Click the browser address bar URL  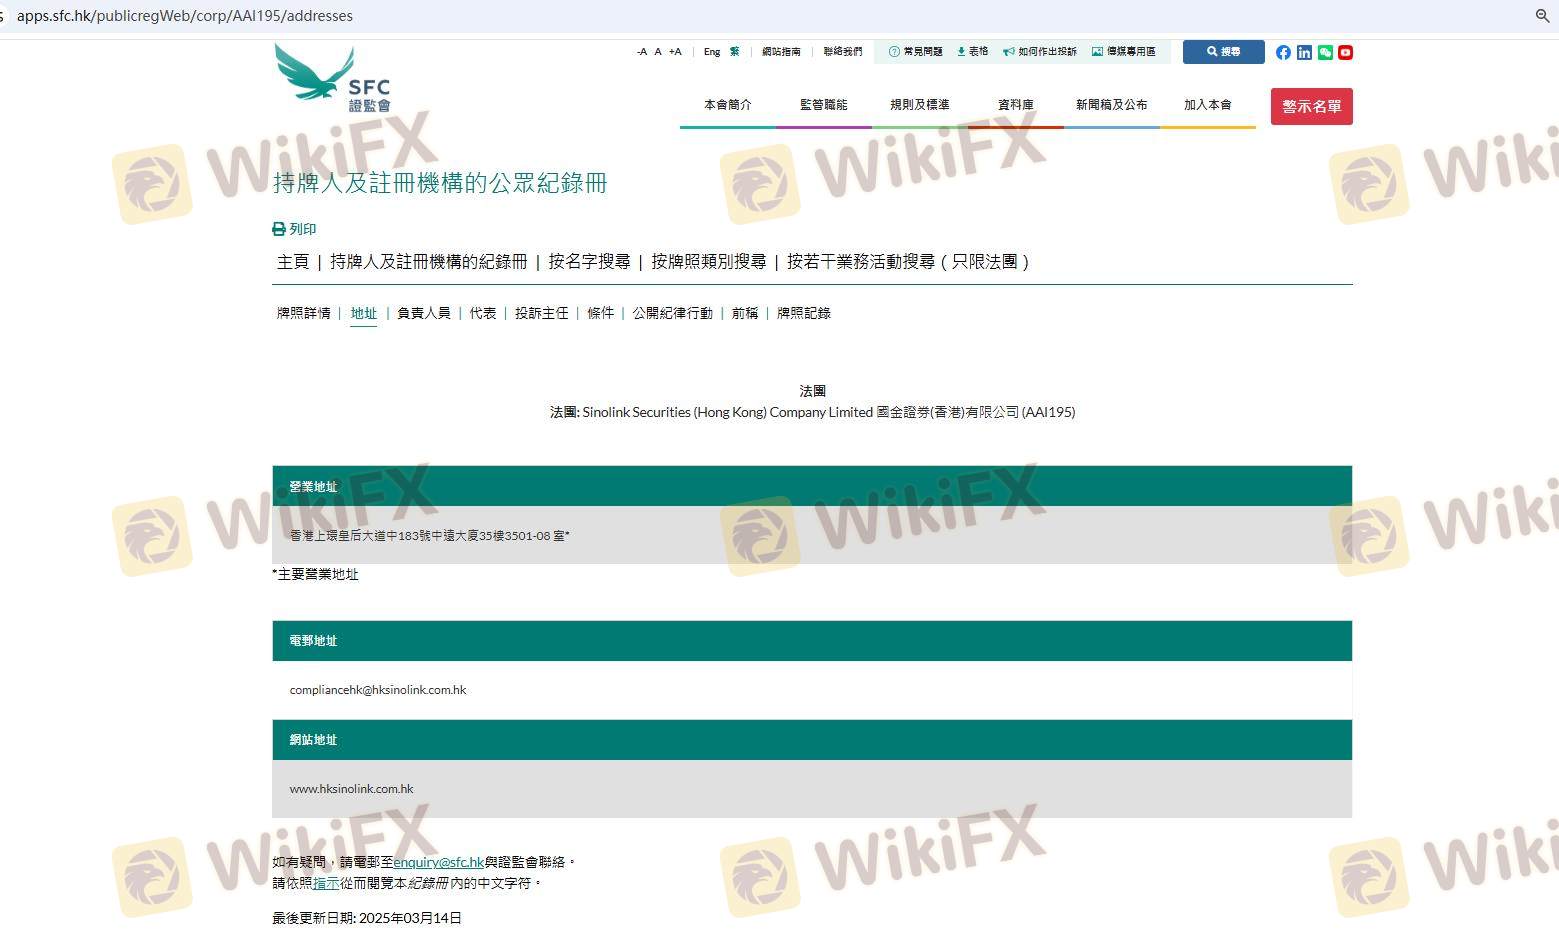point(185,15)
